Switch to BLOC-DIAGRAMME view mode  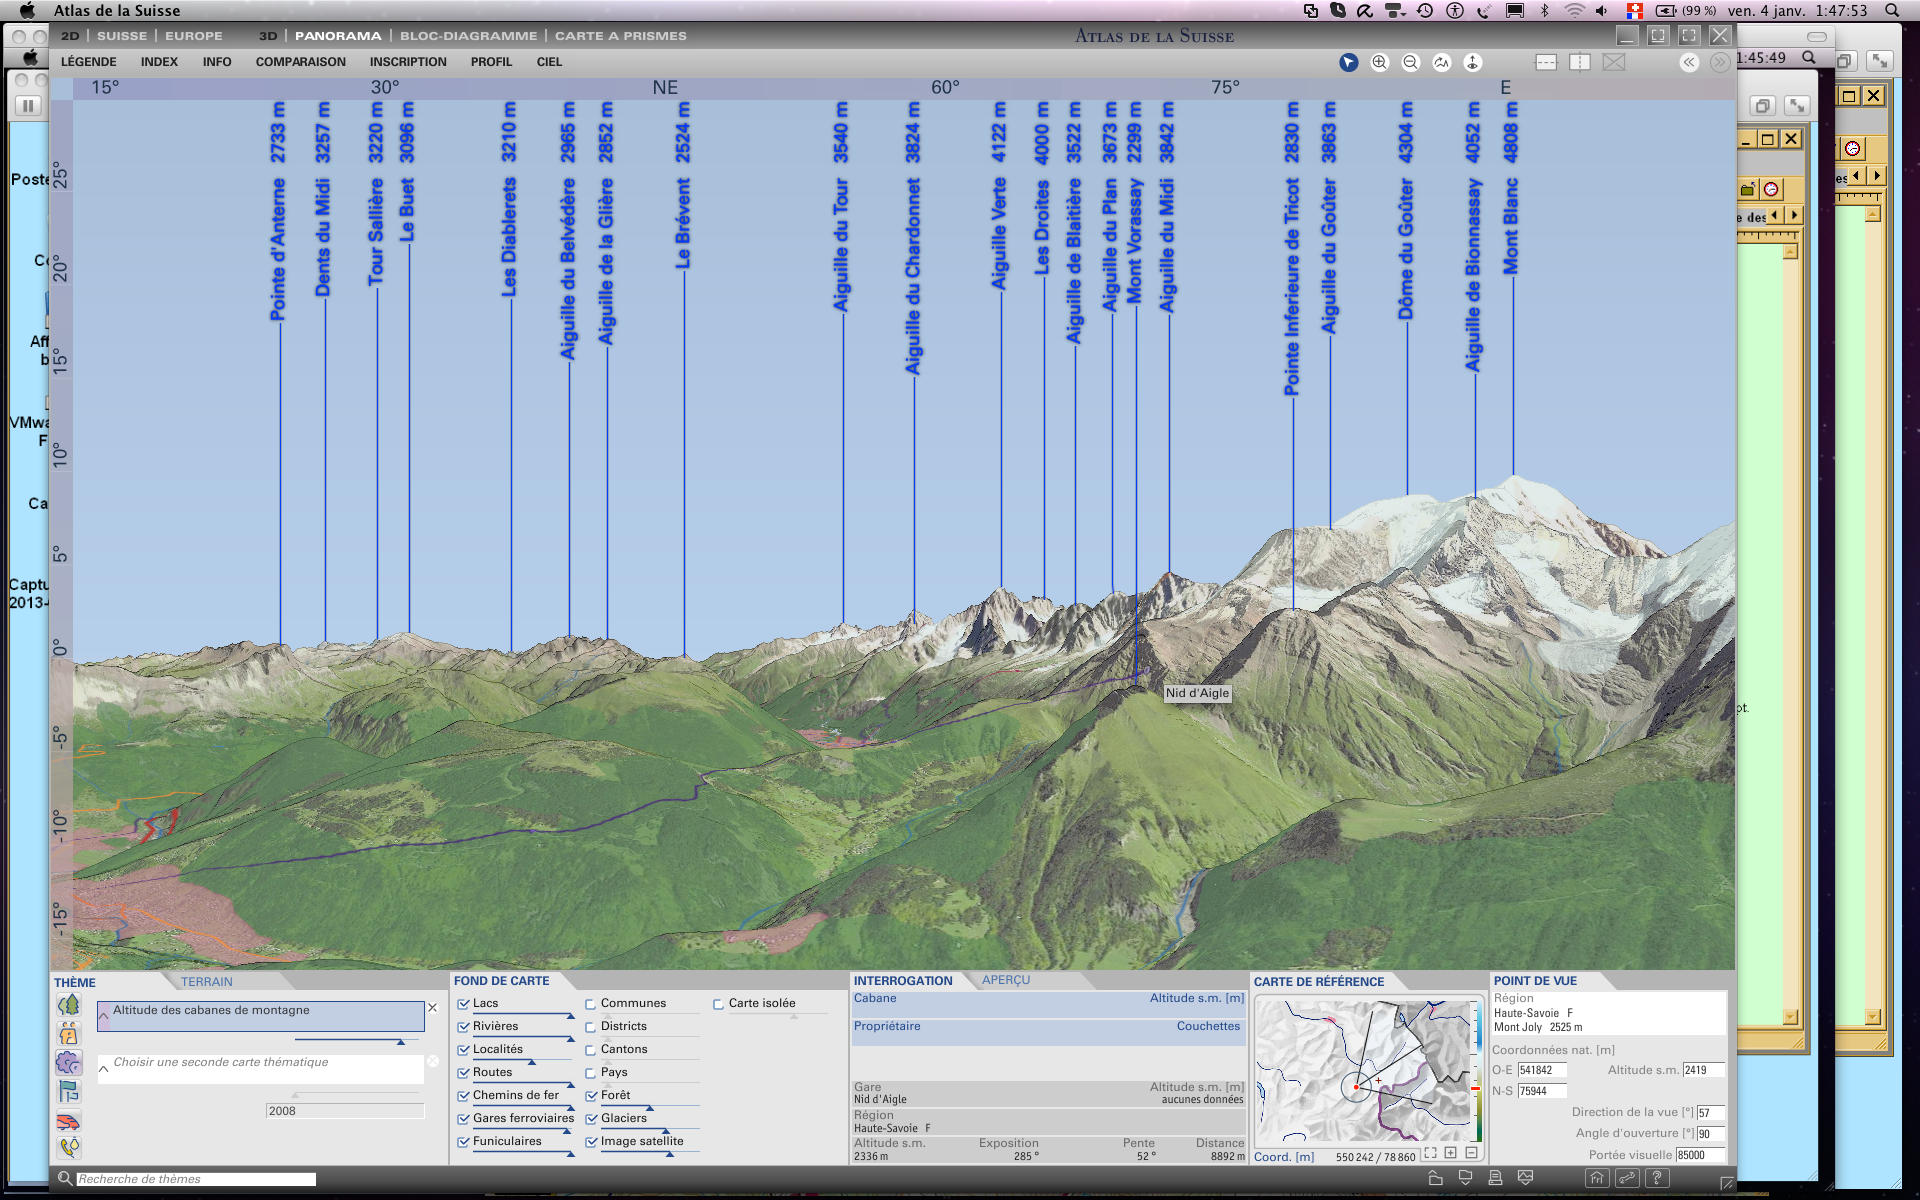(468, 36)
